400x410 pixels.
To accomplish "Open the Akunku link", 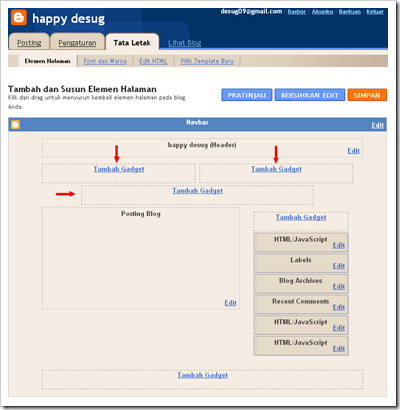I will coord(322,12).
